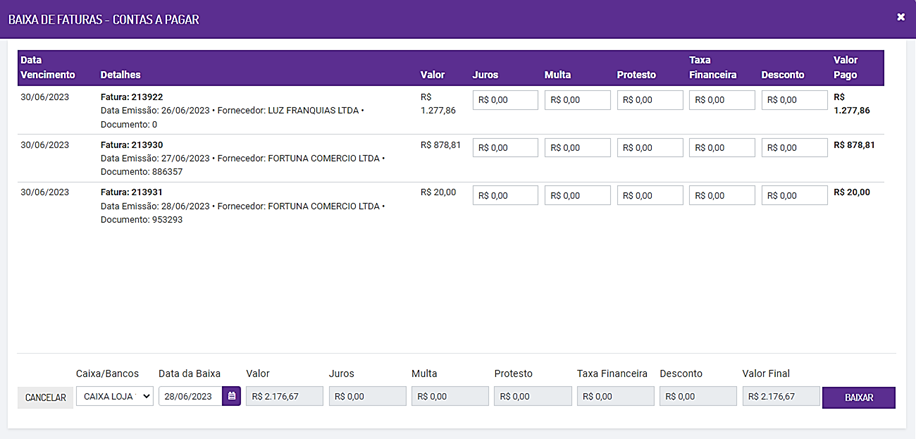Focus Multa field for Fatura 213922
This screenshot has width=916, height=439.
click(x=577, y=100)
